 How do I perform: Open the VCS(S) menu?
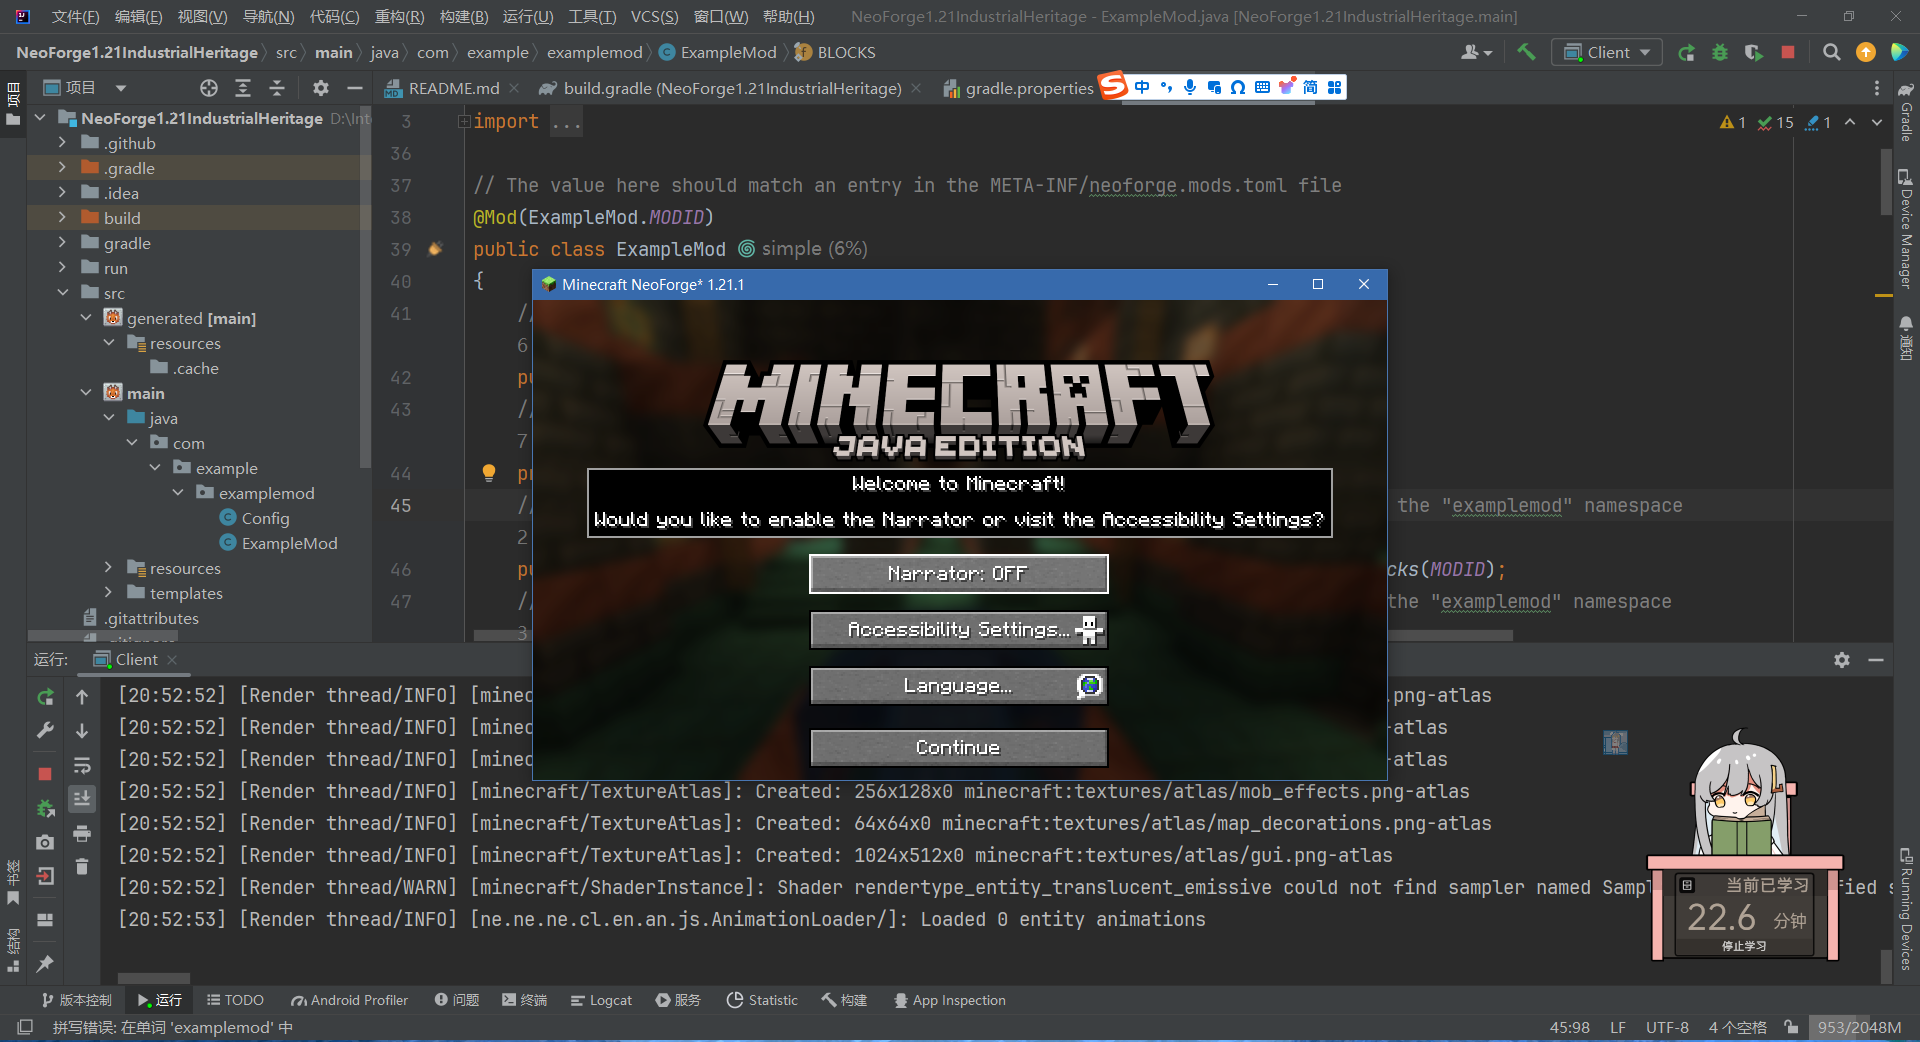tap(654, 17)
